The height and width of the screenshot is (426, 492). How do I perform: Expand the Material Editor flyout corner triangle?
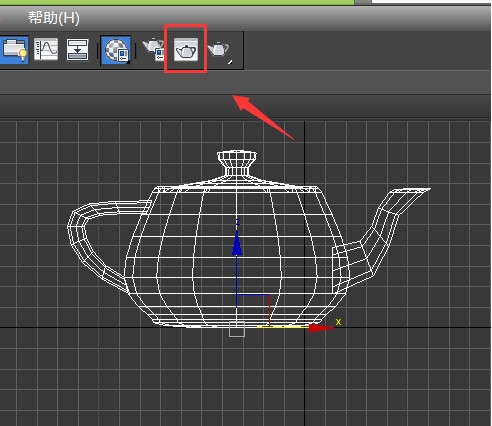[x=128, y=62]
